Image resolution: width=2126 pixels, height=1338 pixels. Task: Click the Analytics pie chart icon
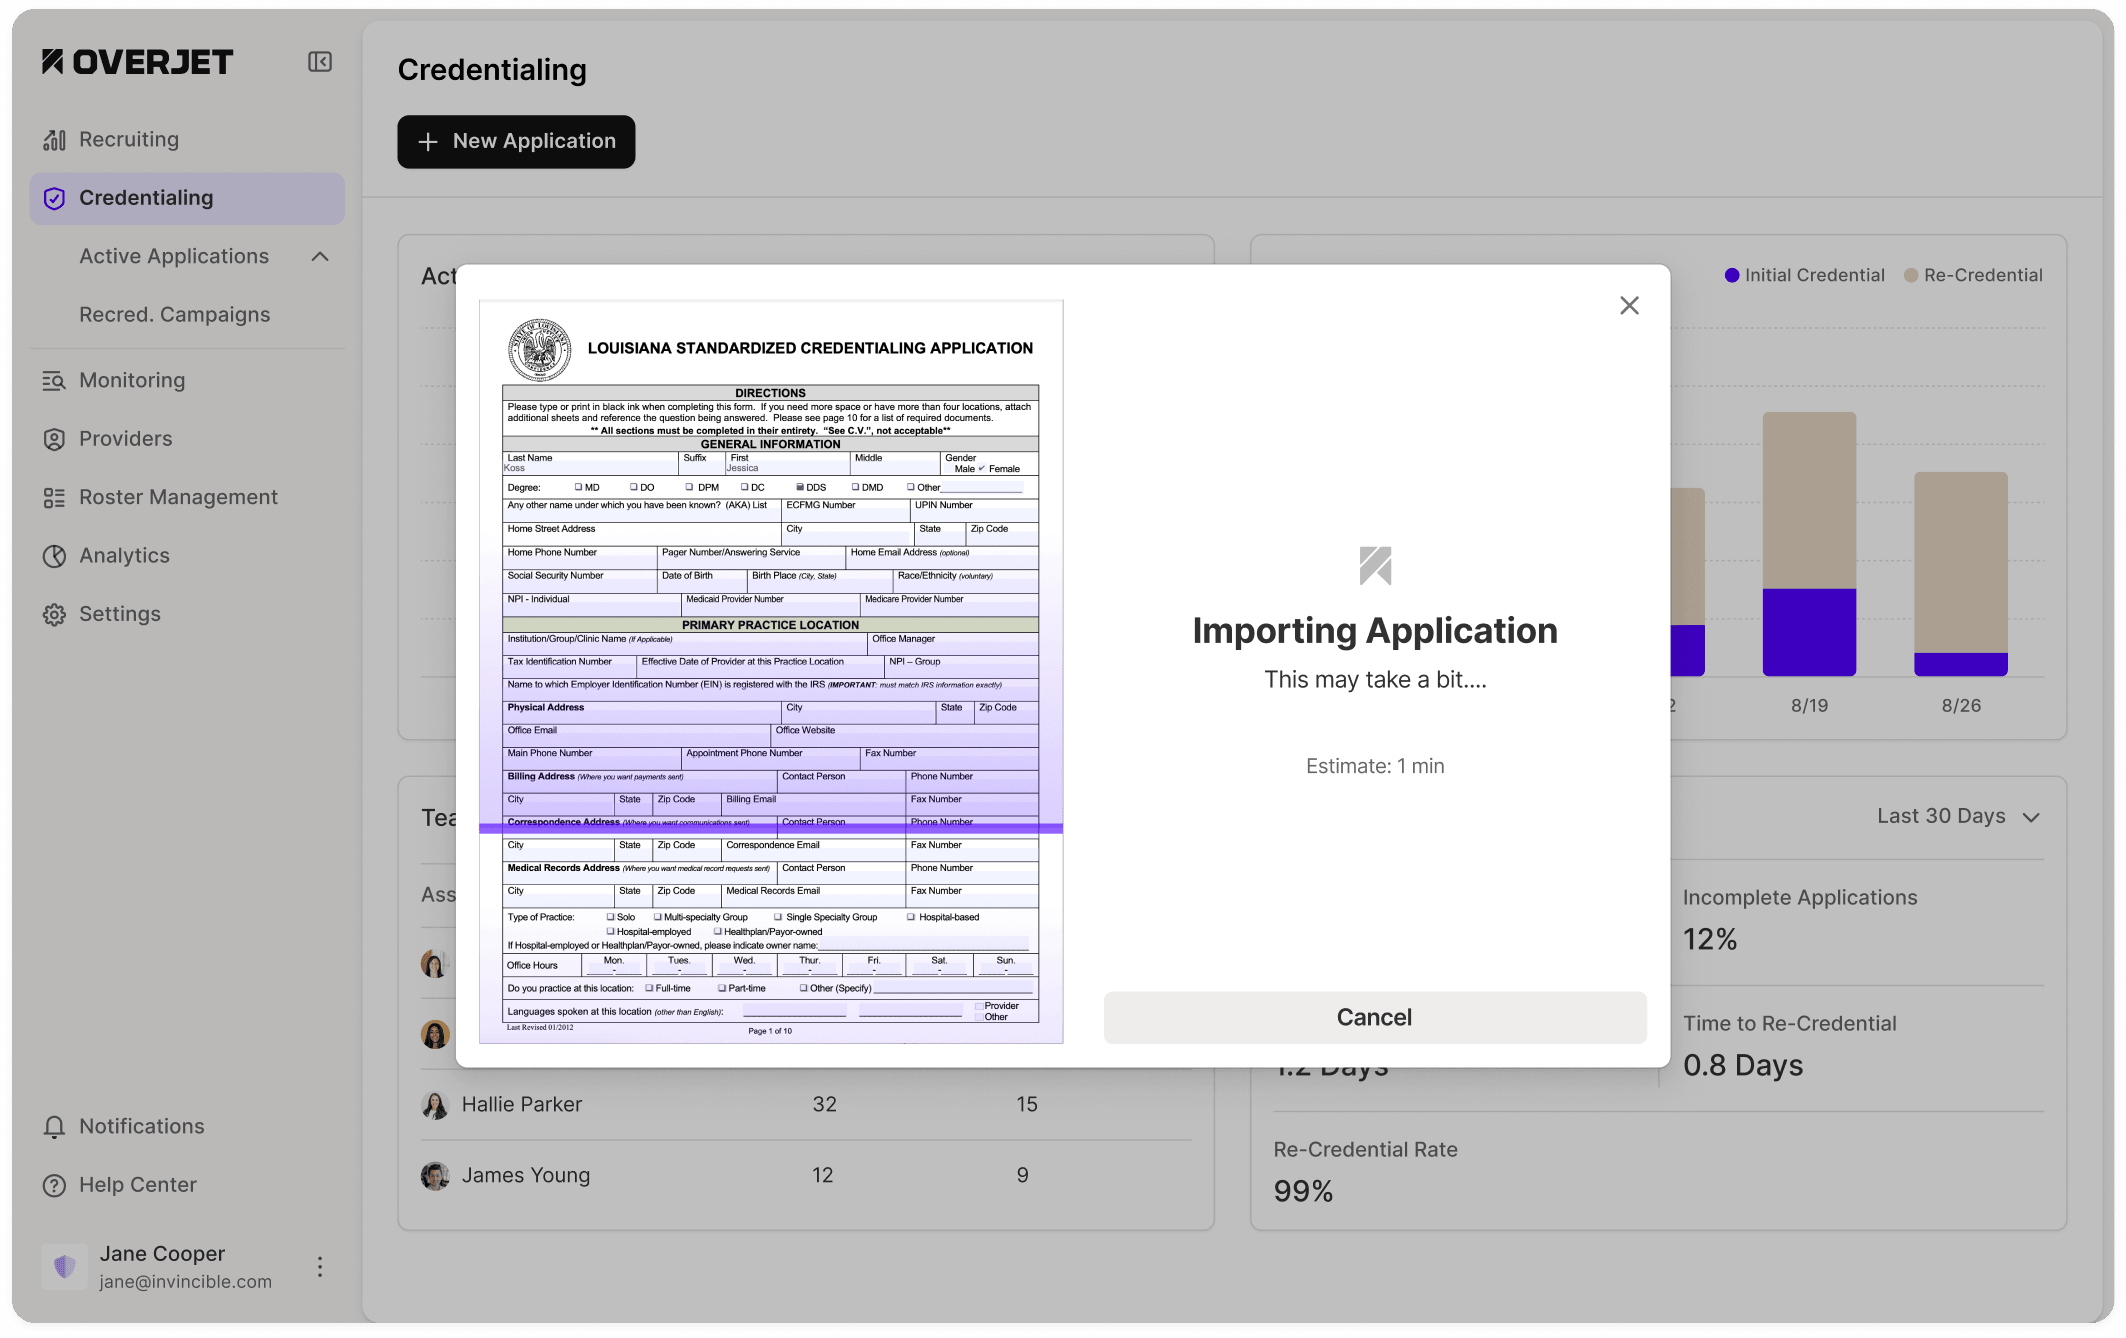click(54, 556)
